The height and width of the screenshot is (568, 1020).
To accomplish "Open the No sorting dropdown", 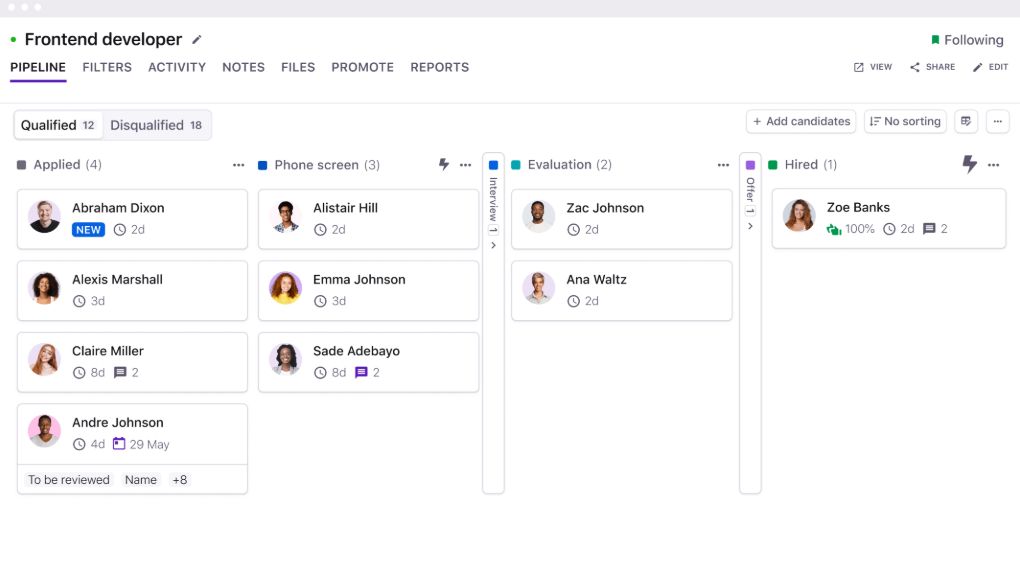I will point(905,122).
